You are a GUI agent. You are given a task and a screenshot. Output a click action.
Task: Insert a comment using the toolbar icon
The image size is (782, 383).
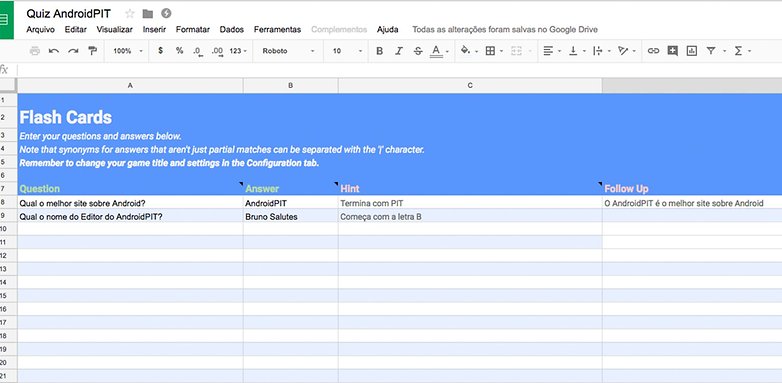pos(673,50)
